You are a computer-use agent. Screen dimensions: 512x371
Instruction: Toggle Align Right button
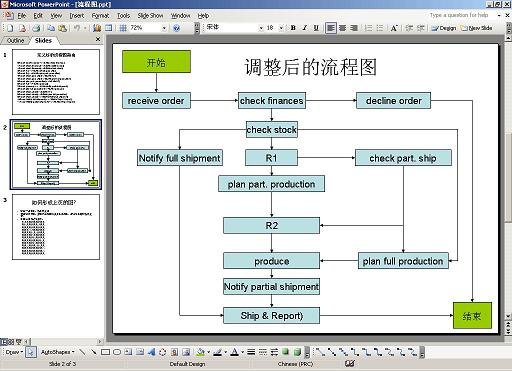354,28
